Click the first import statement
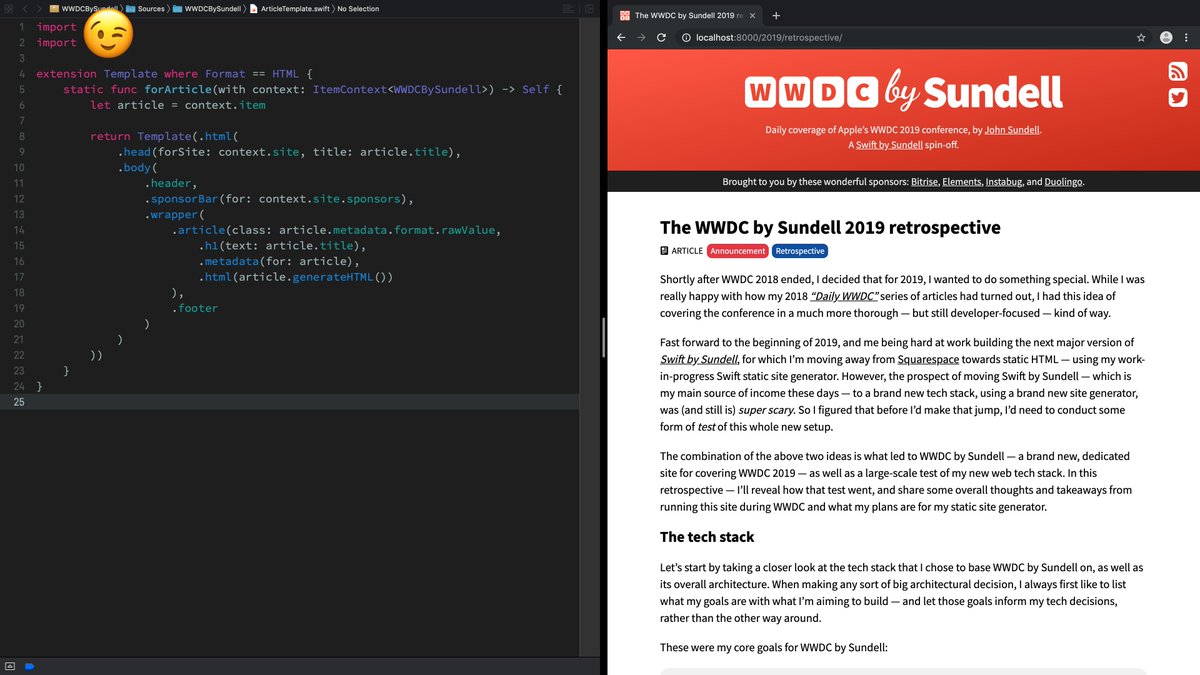The image size is (1200, 675). 56,27
